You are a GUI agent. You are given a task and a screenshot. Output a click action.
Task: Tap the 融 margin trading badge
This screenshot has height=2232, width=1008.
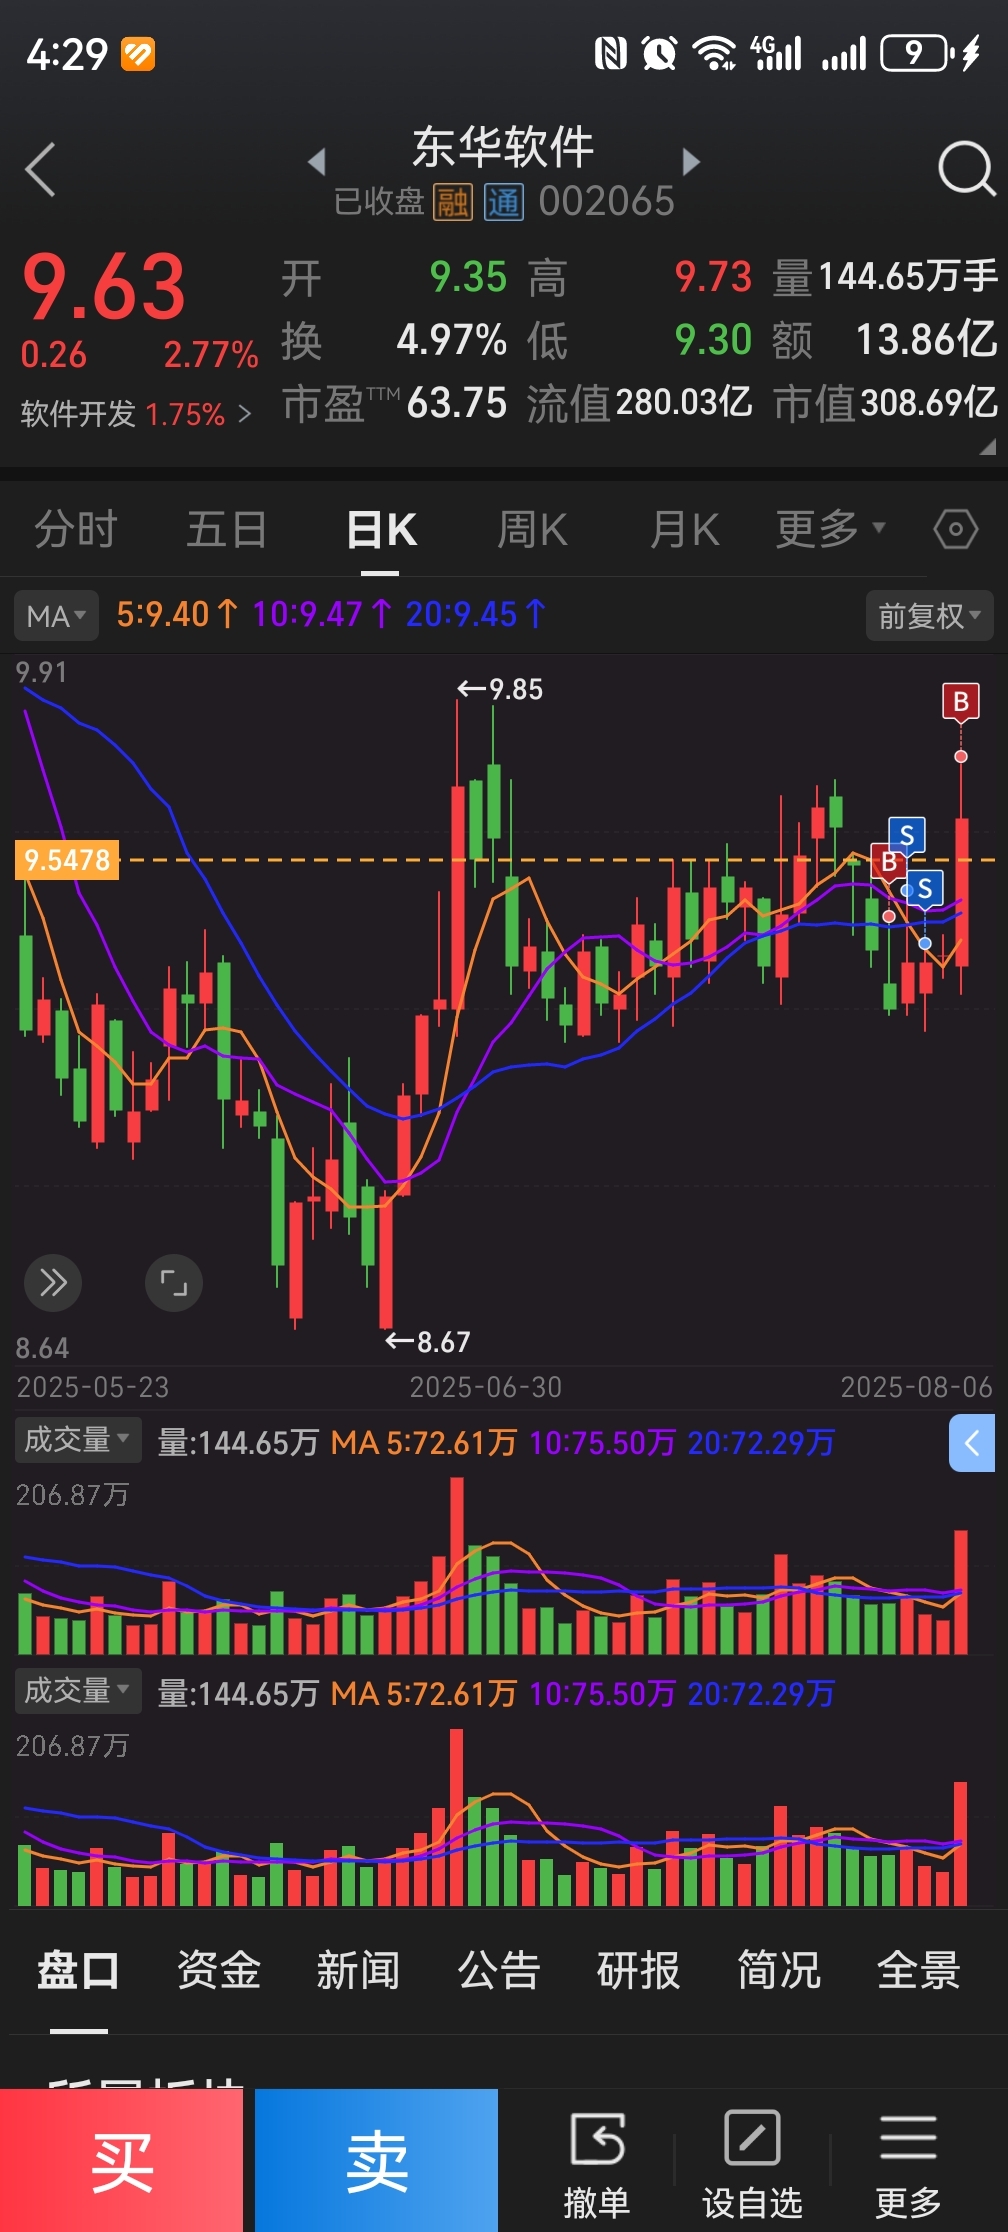point(452,202)
